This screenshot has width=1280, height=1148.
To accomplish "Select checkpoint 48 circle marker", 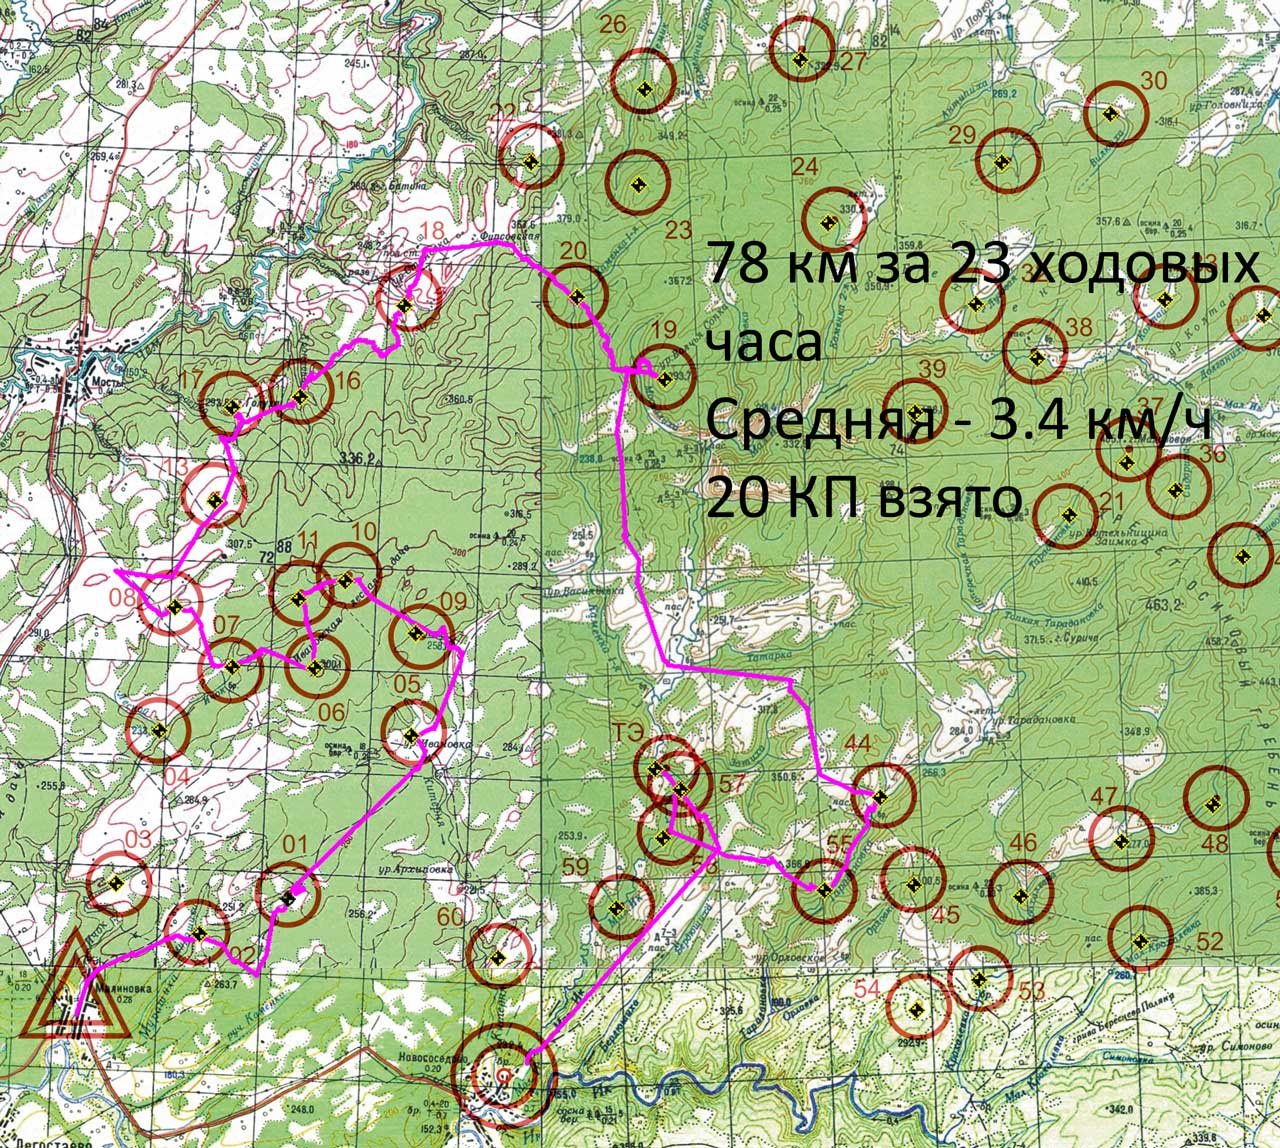I will coord(1213,803).
